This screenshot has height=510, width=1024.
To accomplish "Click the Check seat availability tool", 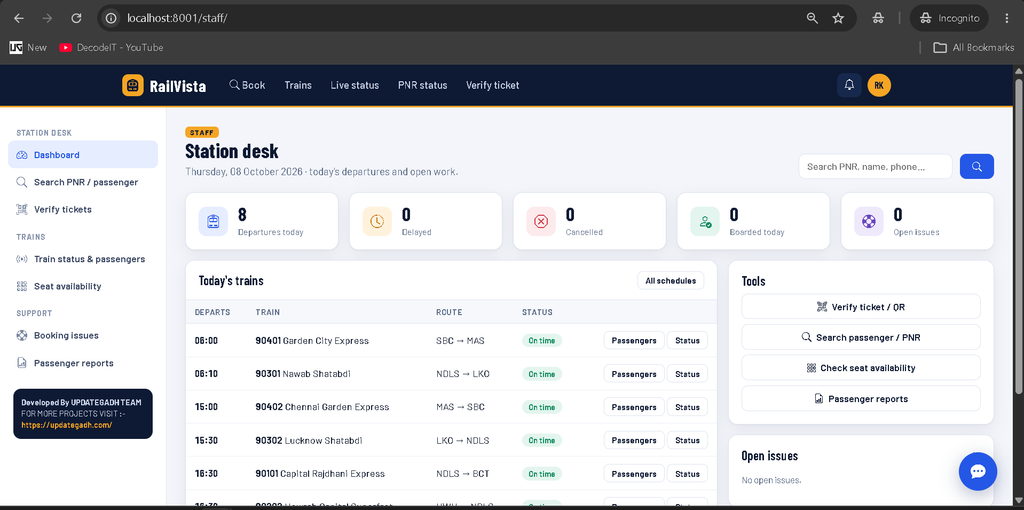I will pyautogui.click(x=861, y=368).
